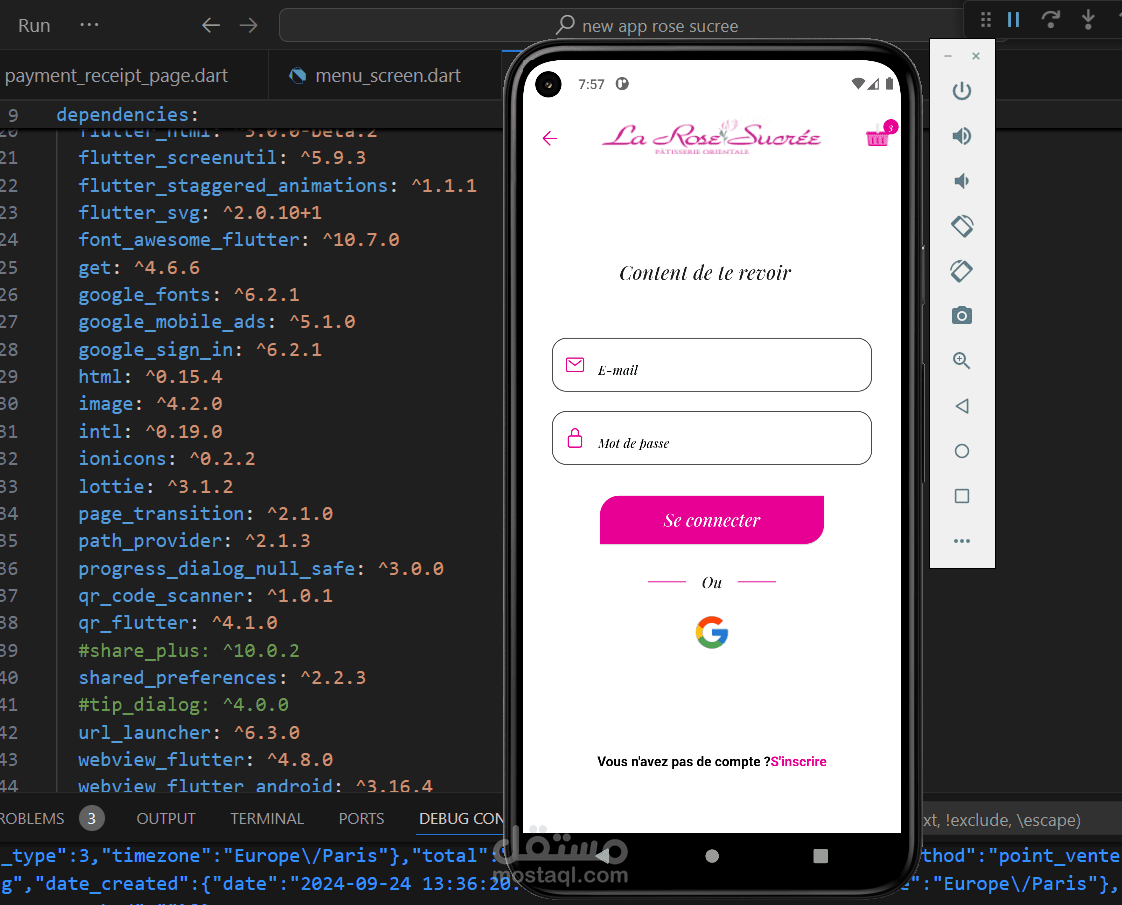Click the 'dependencies:' sticky header line

pos(127,114)
